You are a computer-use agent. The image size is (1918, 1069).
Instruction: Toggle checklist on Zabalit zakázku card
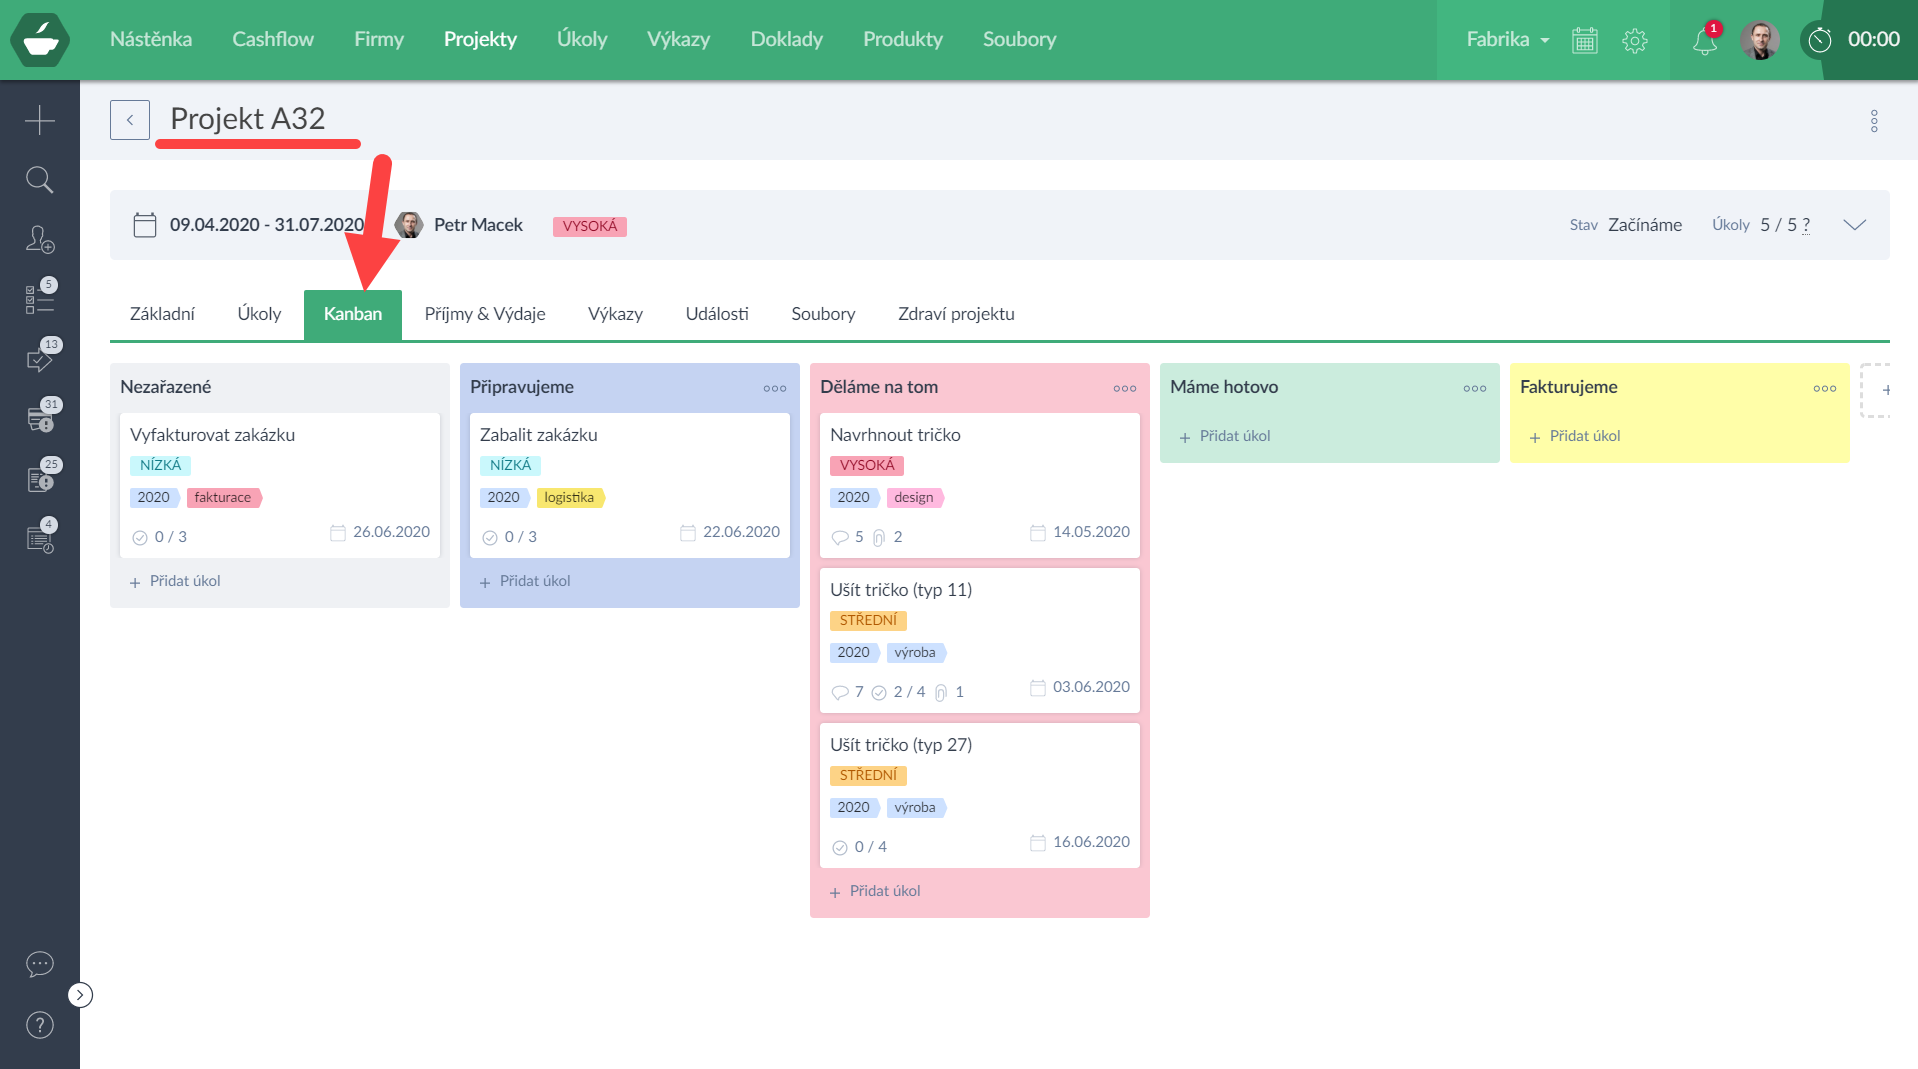490,538
